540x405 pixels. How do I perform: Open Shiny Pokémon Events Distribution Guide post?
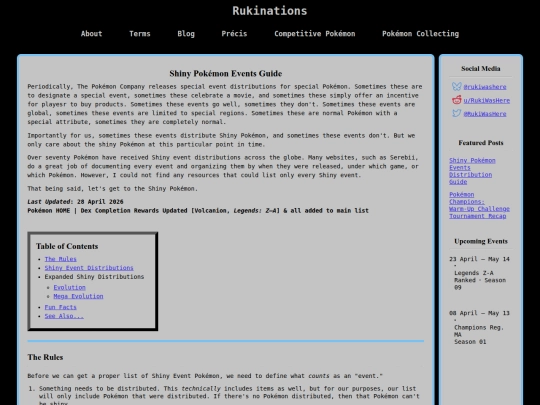click(x=472, y=171)
